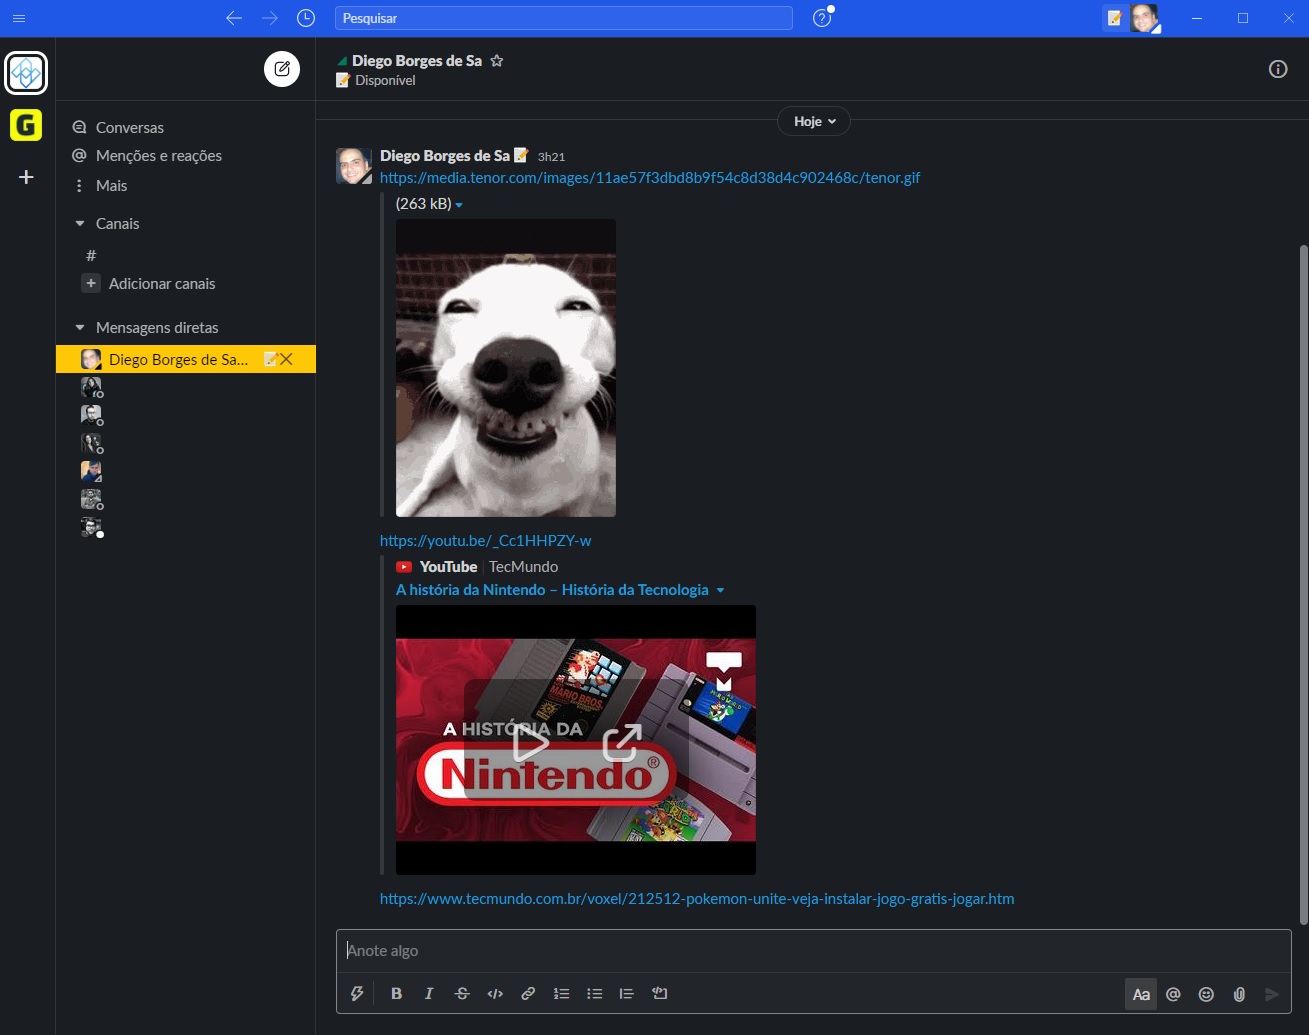
Task: Open A história da Nintendo video title
Action: [552, 590]
